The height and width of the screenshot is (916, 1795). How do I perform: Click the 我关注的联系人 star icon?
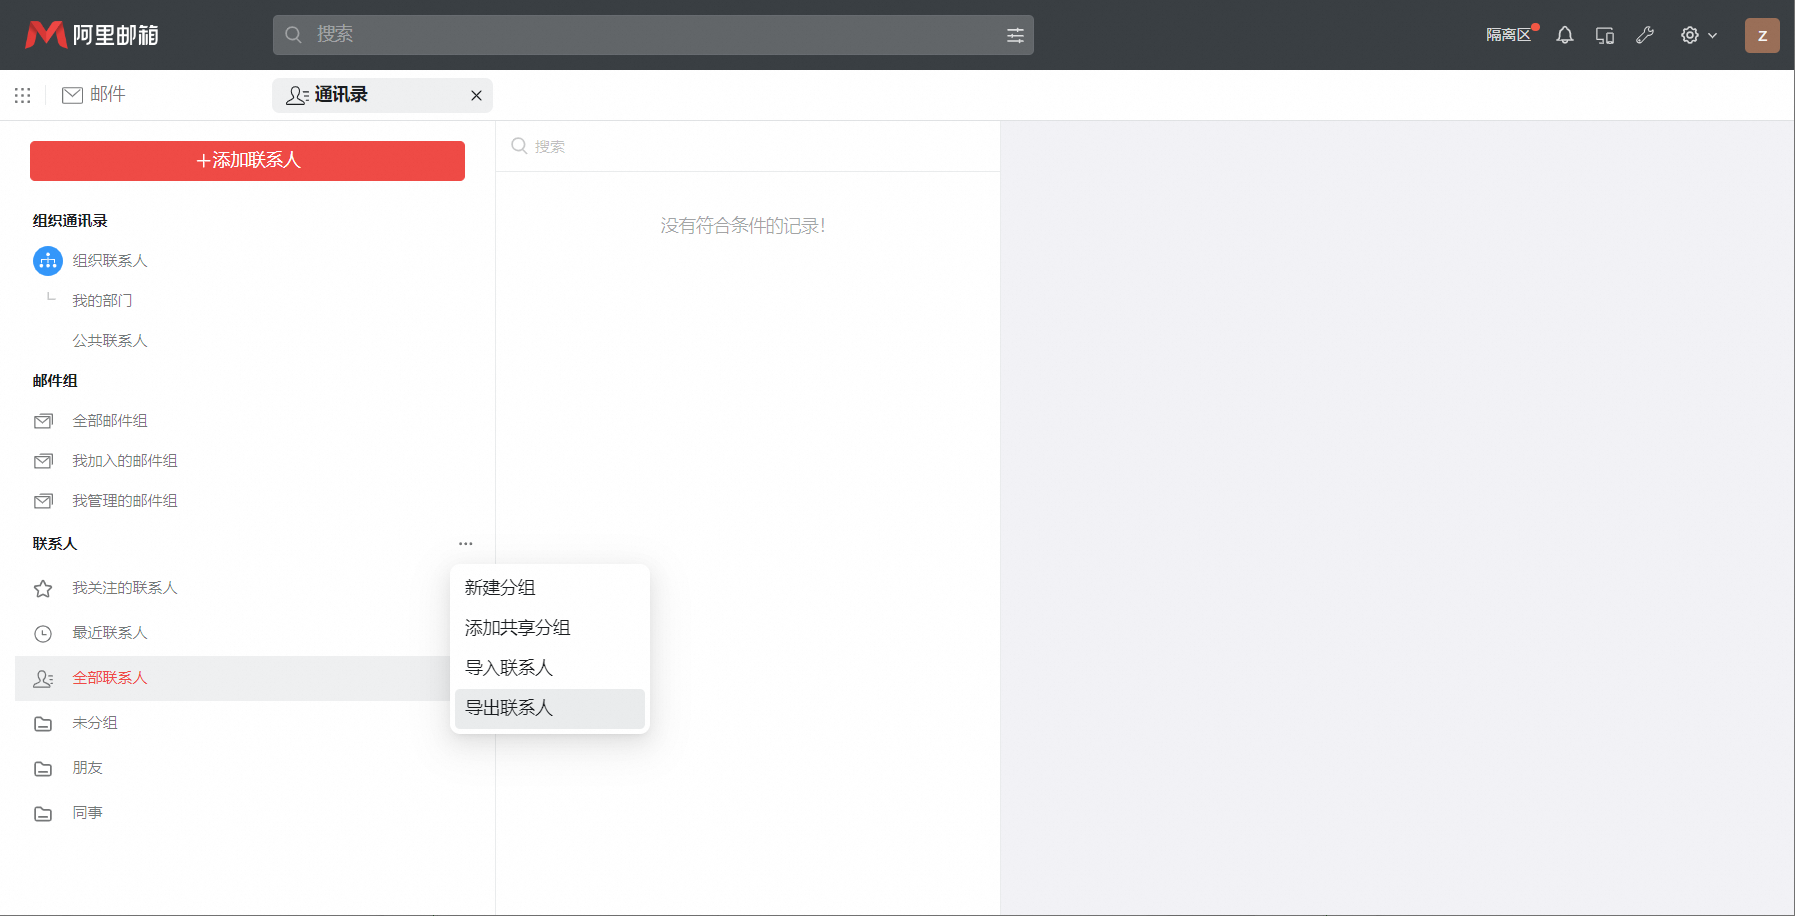tap(42, 589)
